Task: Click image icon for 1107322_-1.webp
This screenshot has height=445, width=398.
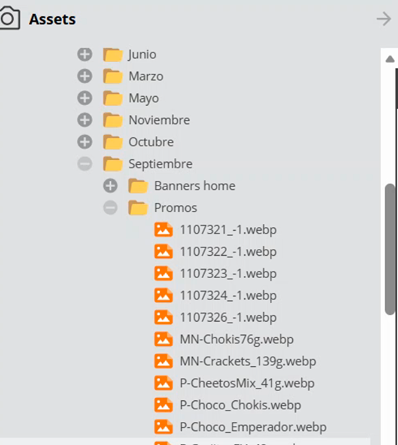Action: [x=163, y=252]
